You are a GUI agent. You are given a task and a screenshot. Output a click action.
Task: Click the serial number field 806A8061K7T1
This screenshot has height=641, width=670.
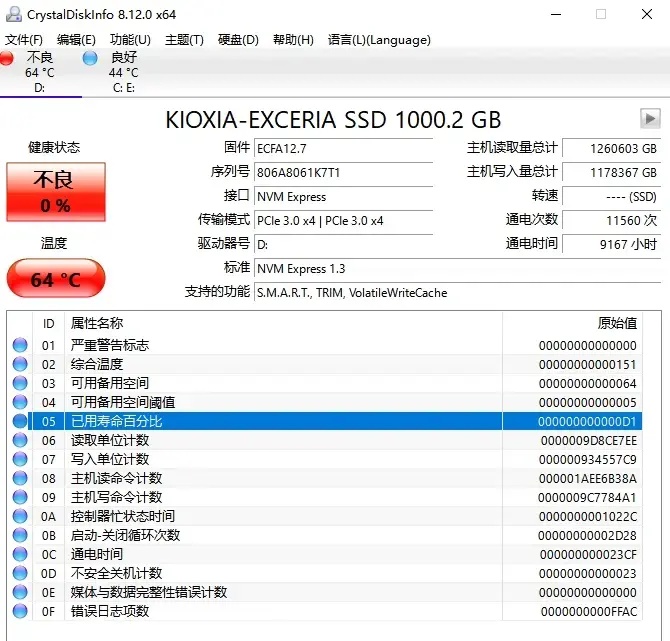pyautogui.click(x=344, y=173)
